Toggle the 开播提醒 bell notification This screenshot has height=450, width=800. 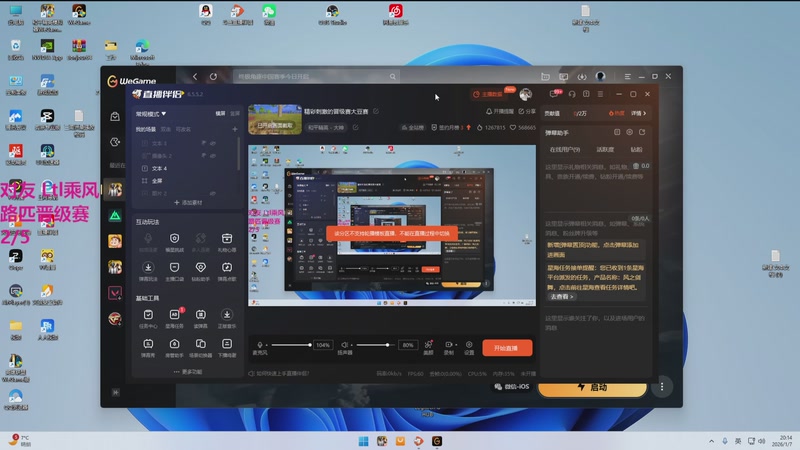pos(499,111)
